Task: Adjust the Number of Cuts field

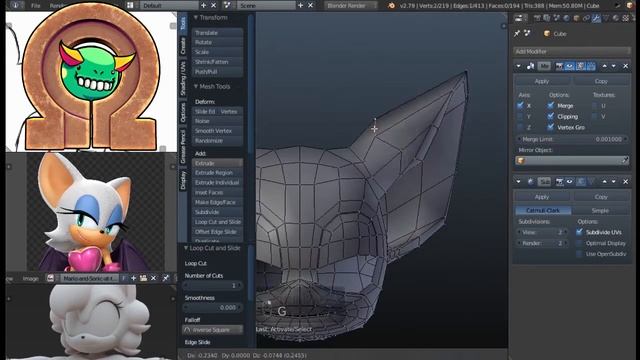Action: (x=212, y=286)
